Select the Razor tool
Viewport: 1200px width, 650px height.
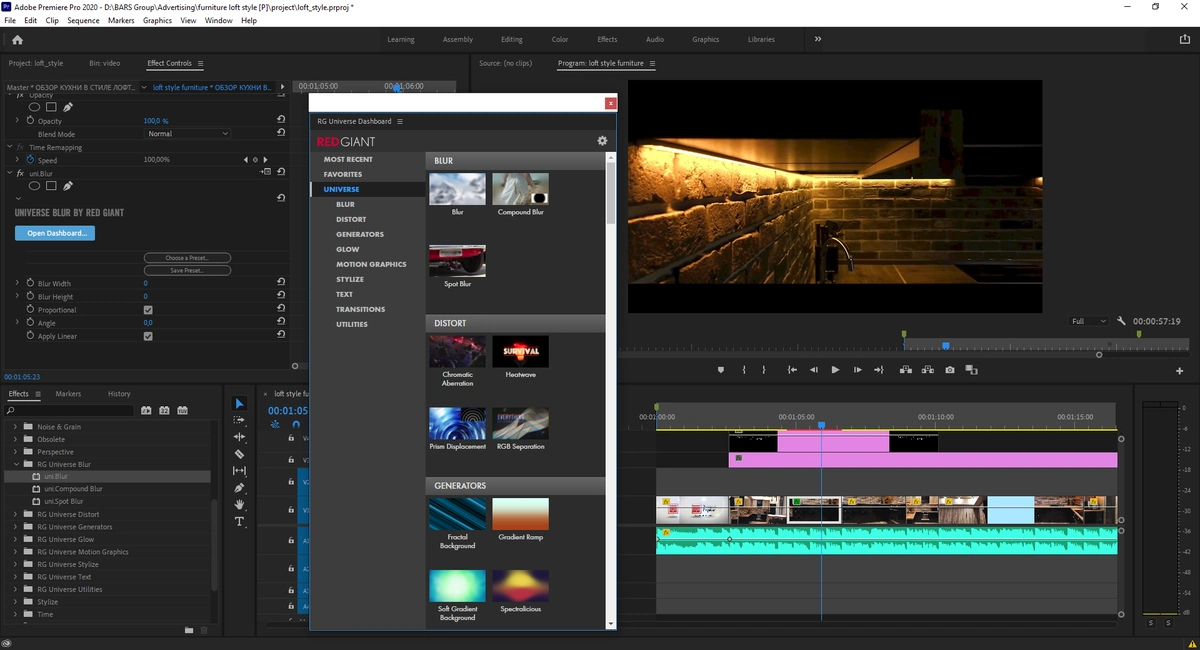coord(239,454)
